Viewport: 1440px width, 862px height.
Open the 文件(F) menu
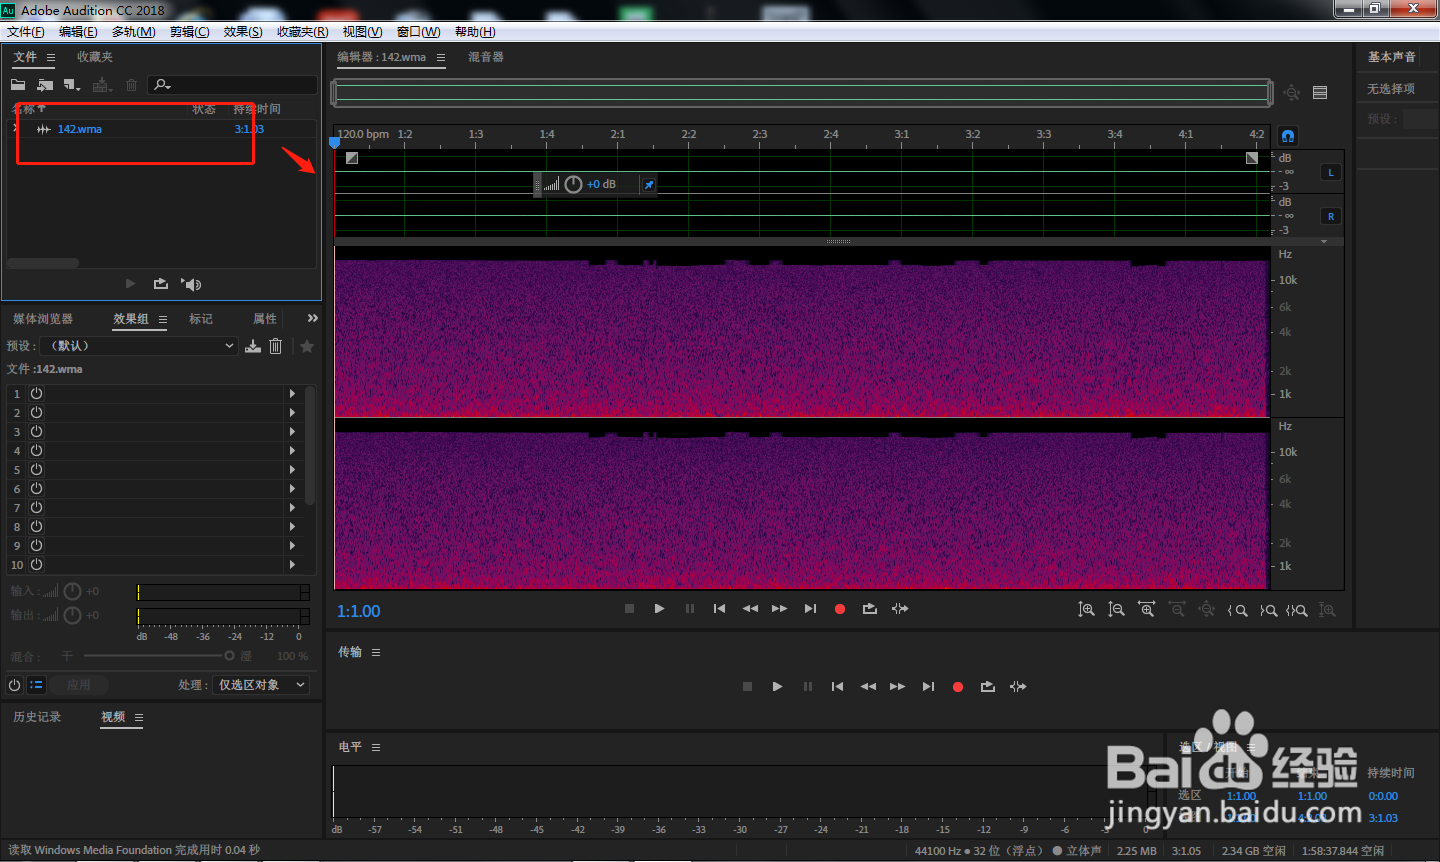[26, 32]
